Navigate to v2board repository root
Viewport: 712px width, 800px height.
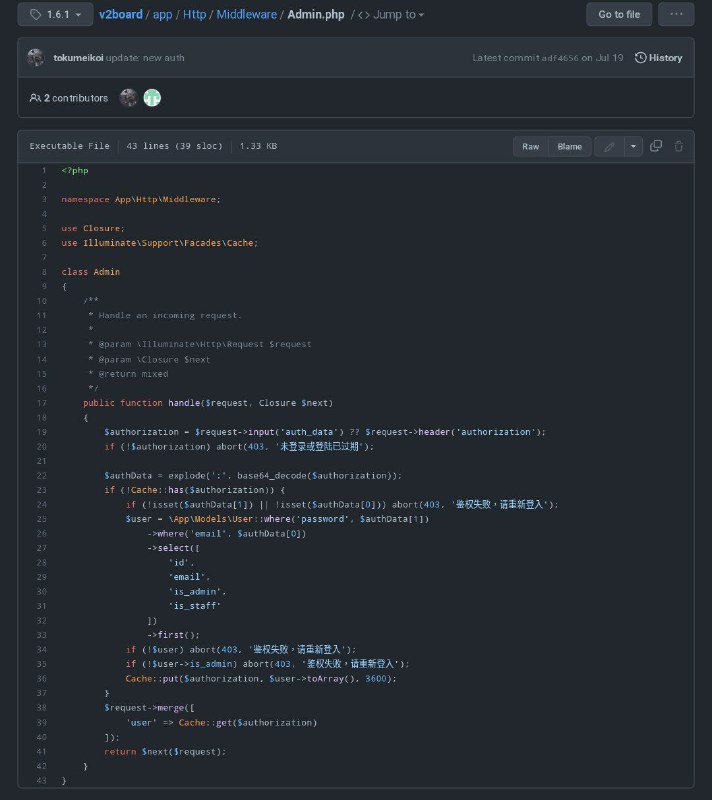pos(120,15)
